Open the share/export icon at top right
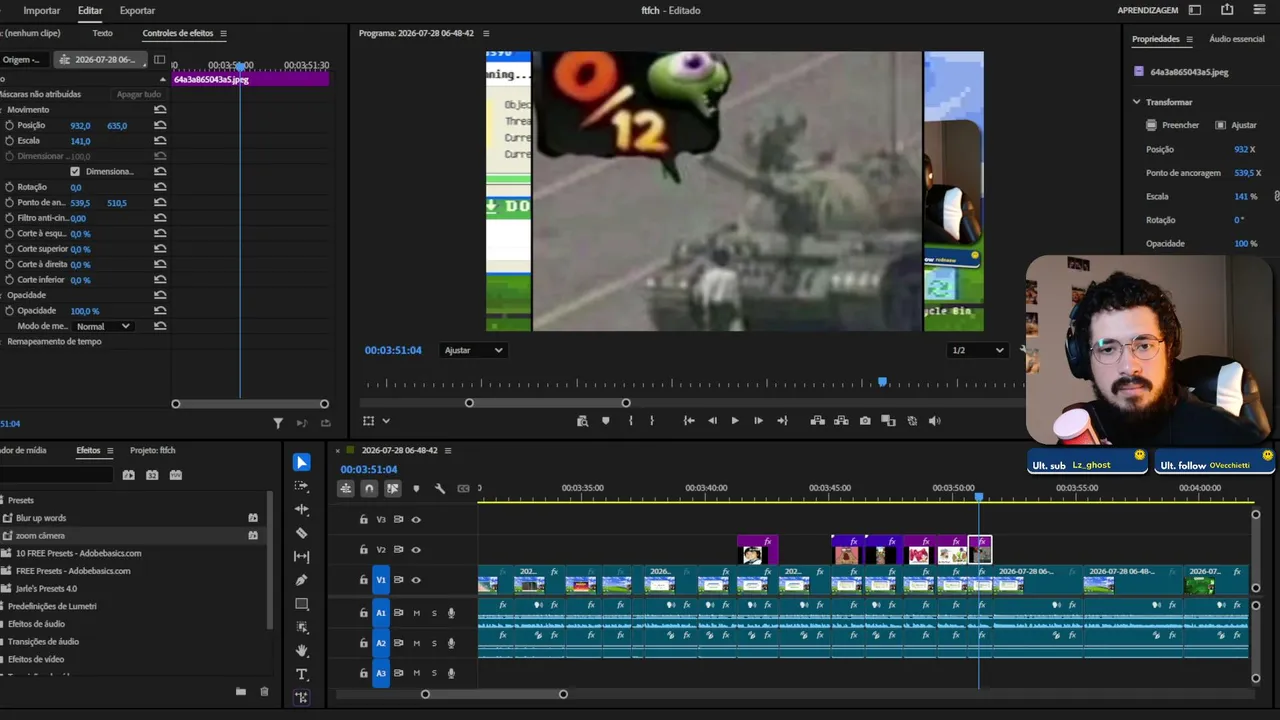1280x720 pixels. 1227,10
